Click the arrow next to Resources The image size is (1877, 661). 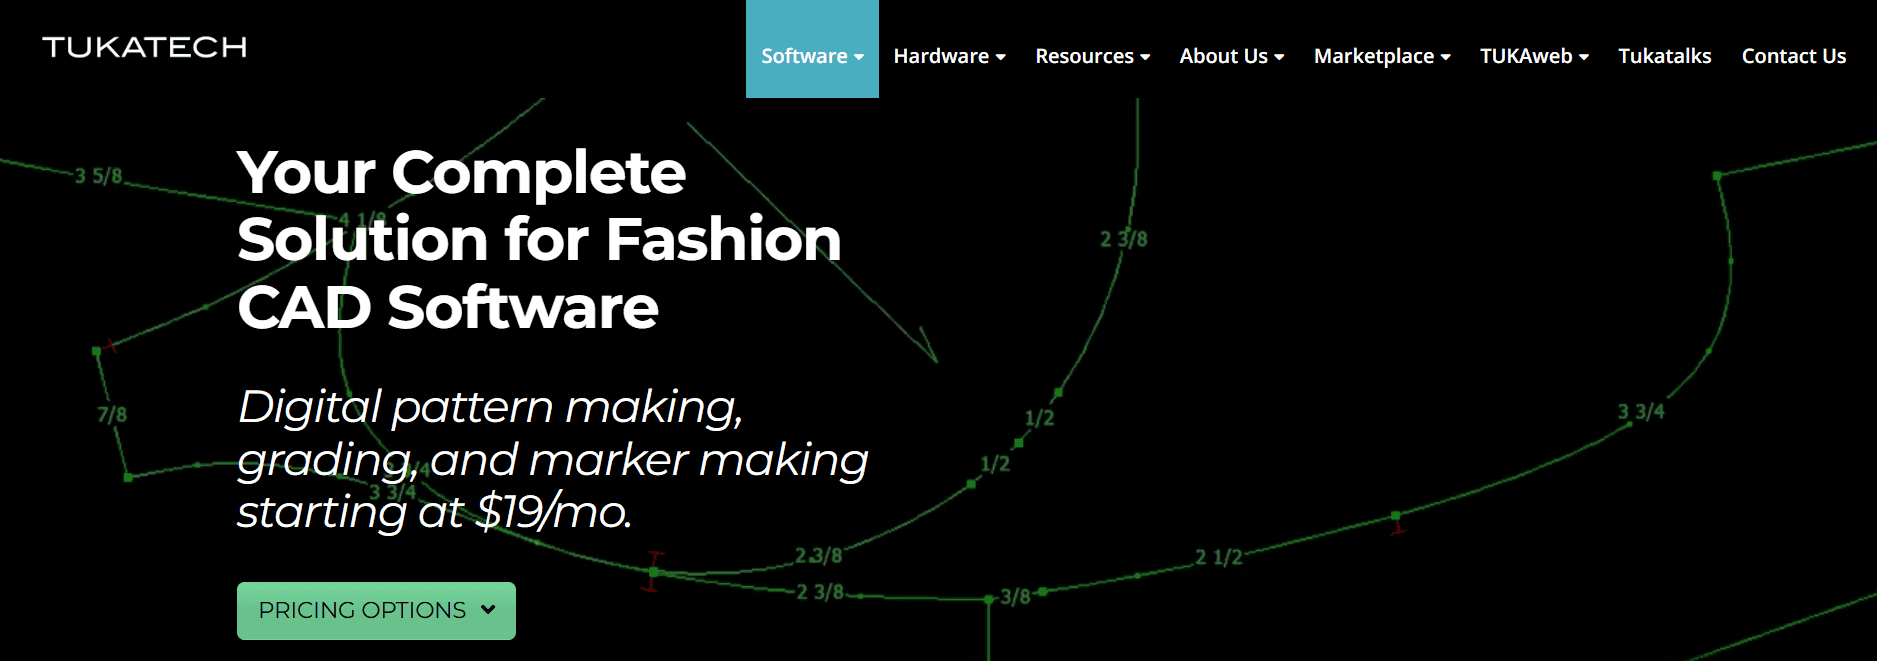(1145, 57)
